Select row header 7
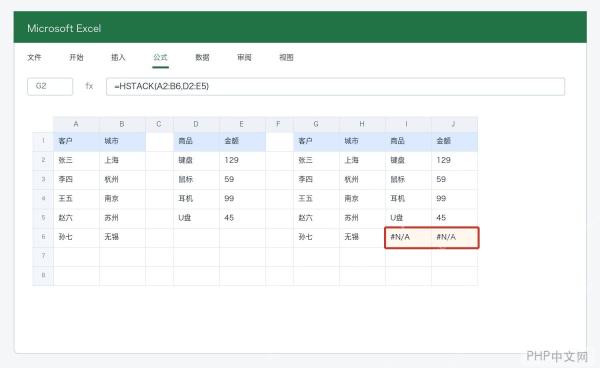The width and height of the screenshot is (600, 368). 43,256
